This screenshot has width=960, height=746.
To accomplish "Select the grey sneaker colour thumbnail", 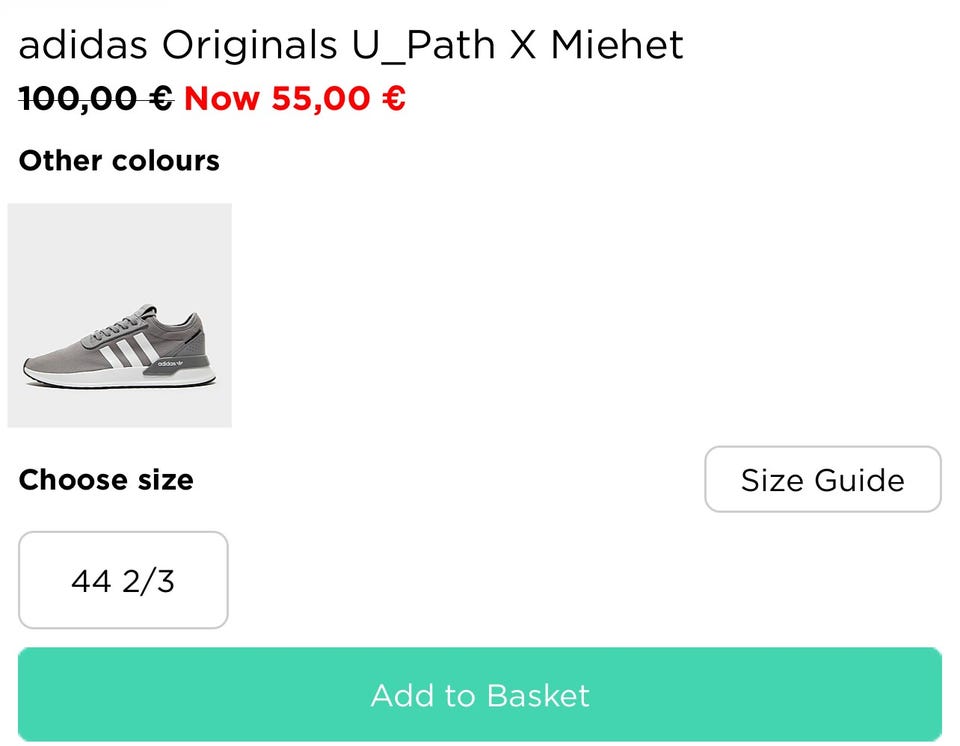I will [x=120, y=316].
